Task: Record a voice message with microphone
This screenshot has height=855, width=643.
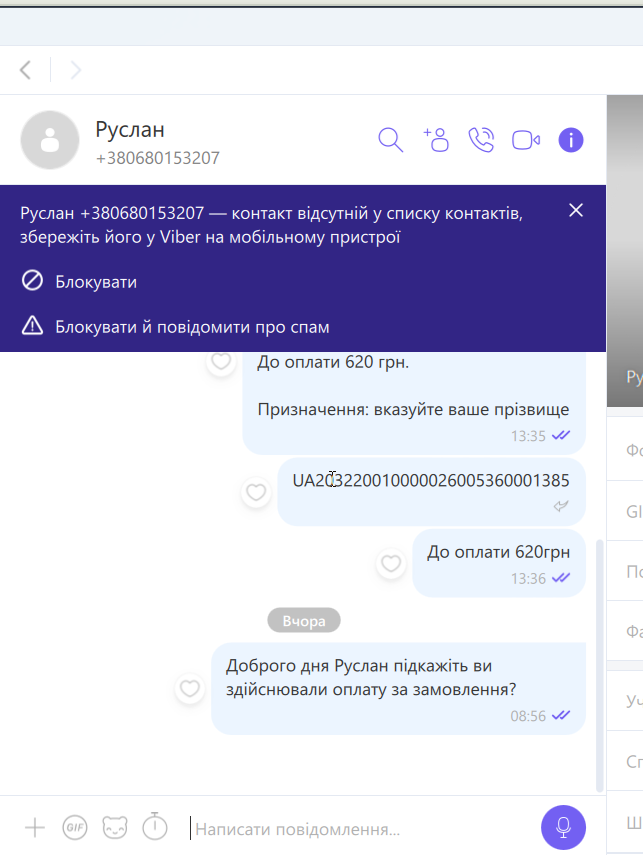Action: coord(563,827)
